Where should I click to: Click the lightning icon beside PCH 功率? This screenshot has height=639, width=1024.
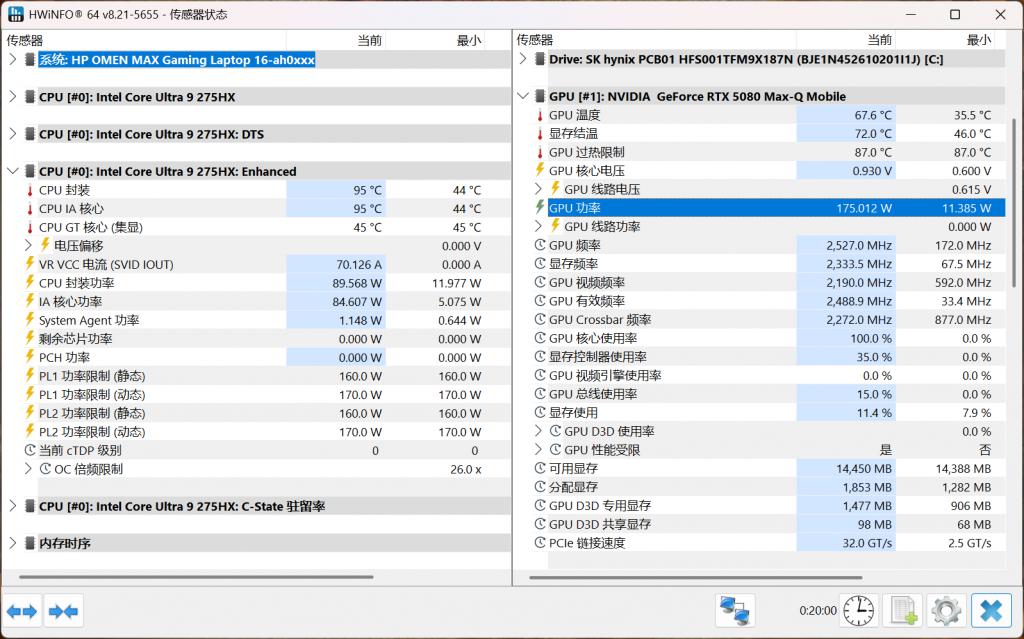pos(29,357)
